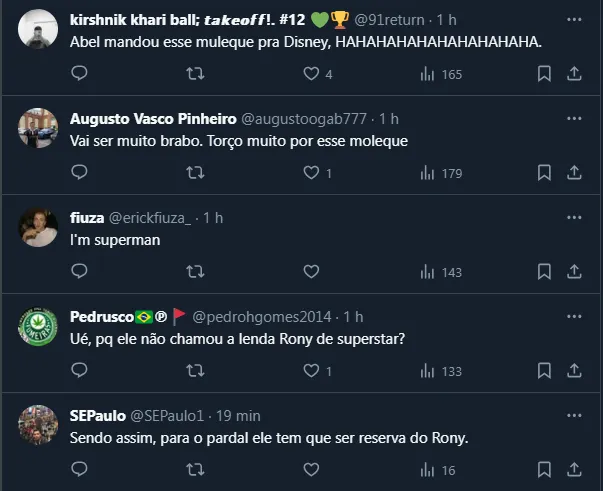Screen dimensions: 603x491
Task: View analytics showing 143 on fiuza's tweet
Action: pyautogui.click(x=440, y=272)
